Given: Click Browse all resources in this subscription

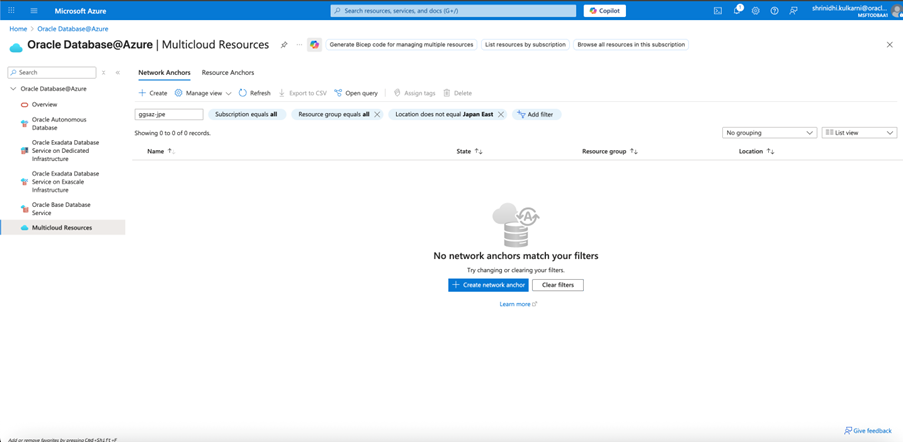Looking at the screenshot, I should pos(631,44).
